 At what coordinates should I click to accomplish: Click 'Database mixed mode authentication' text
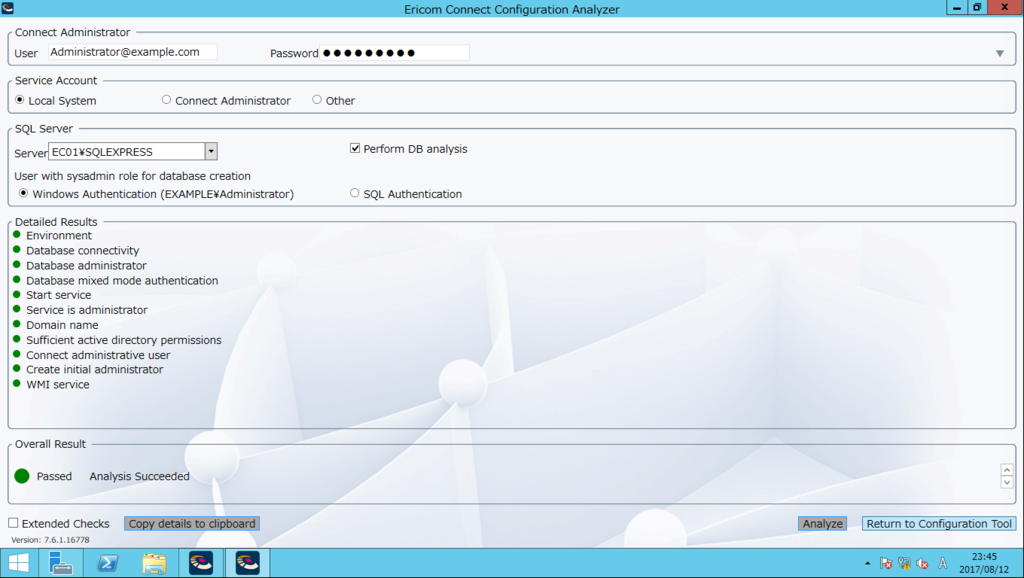(122, 280)
